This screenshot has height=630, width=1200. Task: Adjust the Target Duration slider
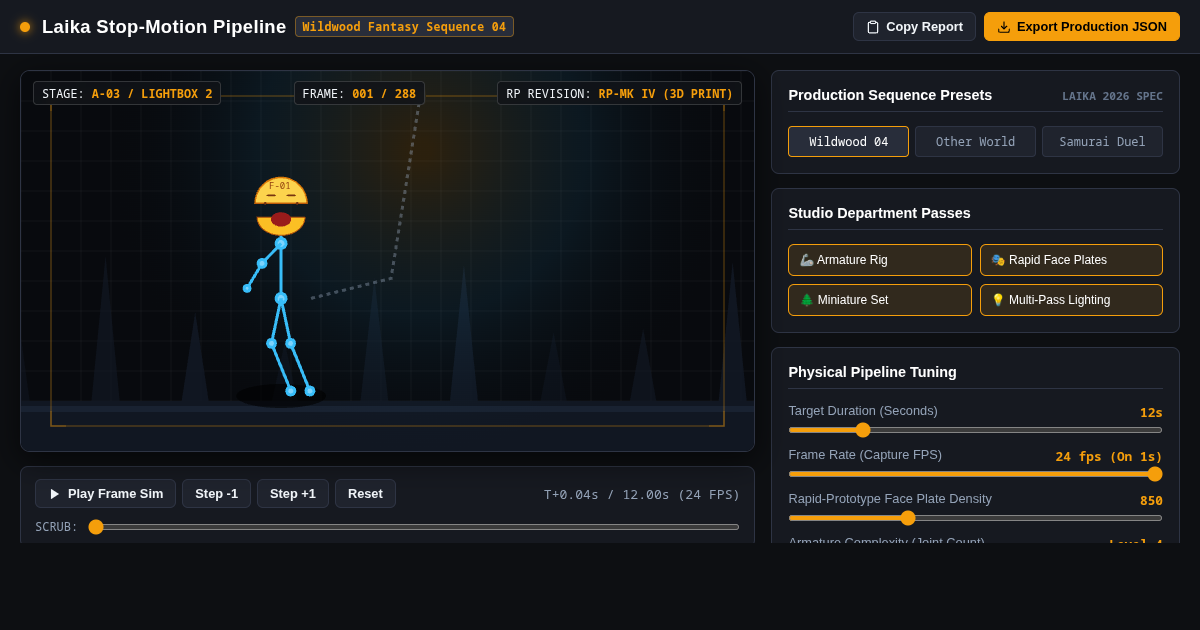pyautogui.click(x=975, y=430)
